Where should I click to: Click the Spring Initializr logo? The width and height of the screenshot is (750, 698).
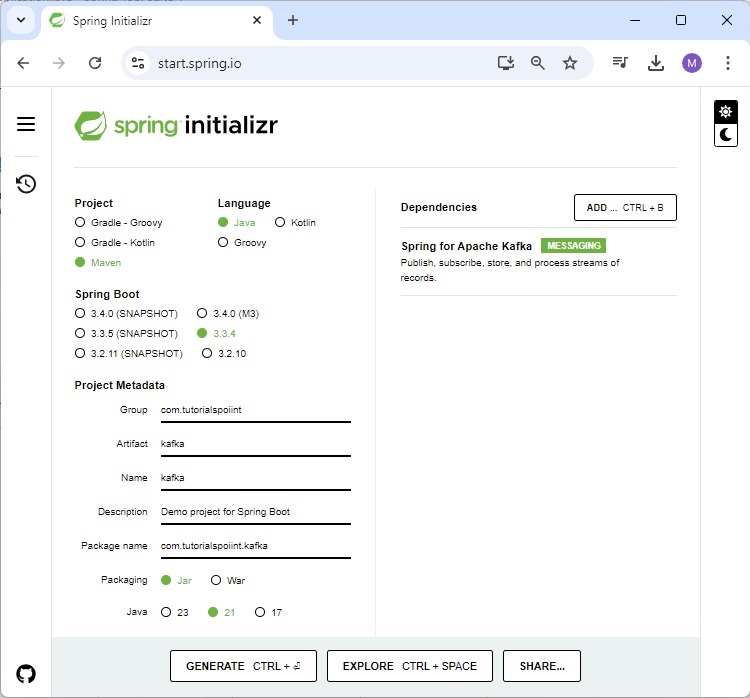tap(176, 125)
